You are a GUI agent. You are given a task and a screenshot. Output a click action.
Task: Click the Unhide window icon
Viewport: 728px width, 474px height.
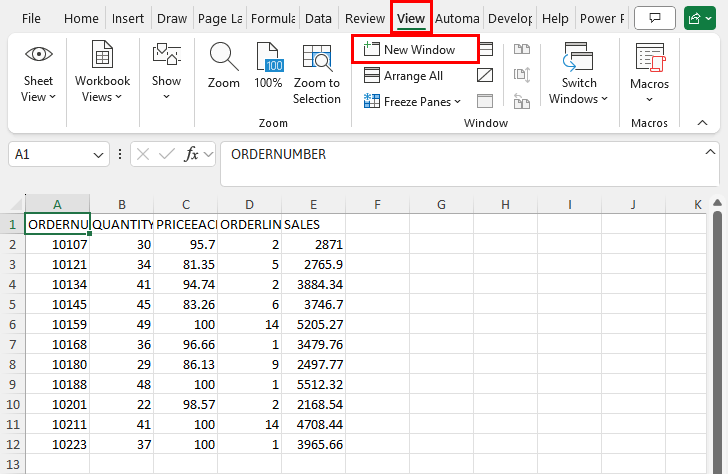pos(485,101)
